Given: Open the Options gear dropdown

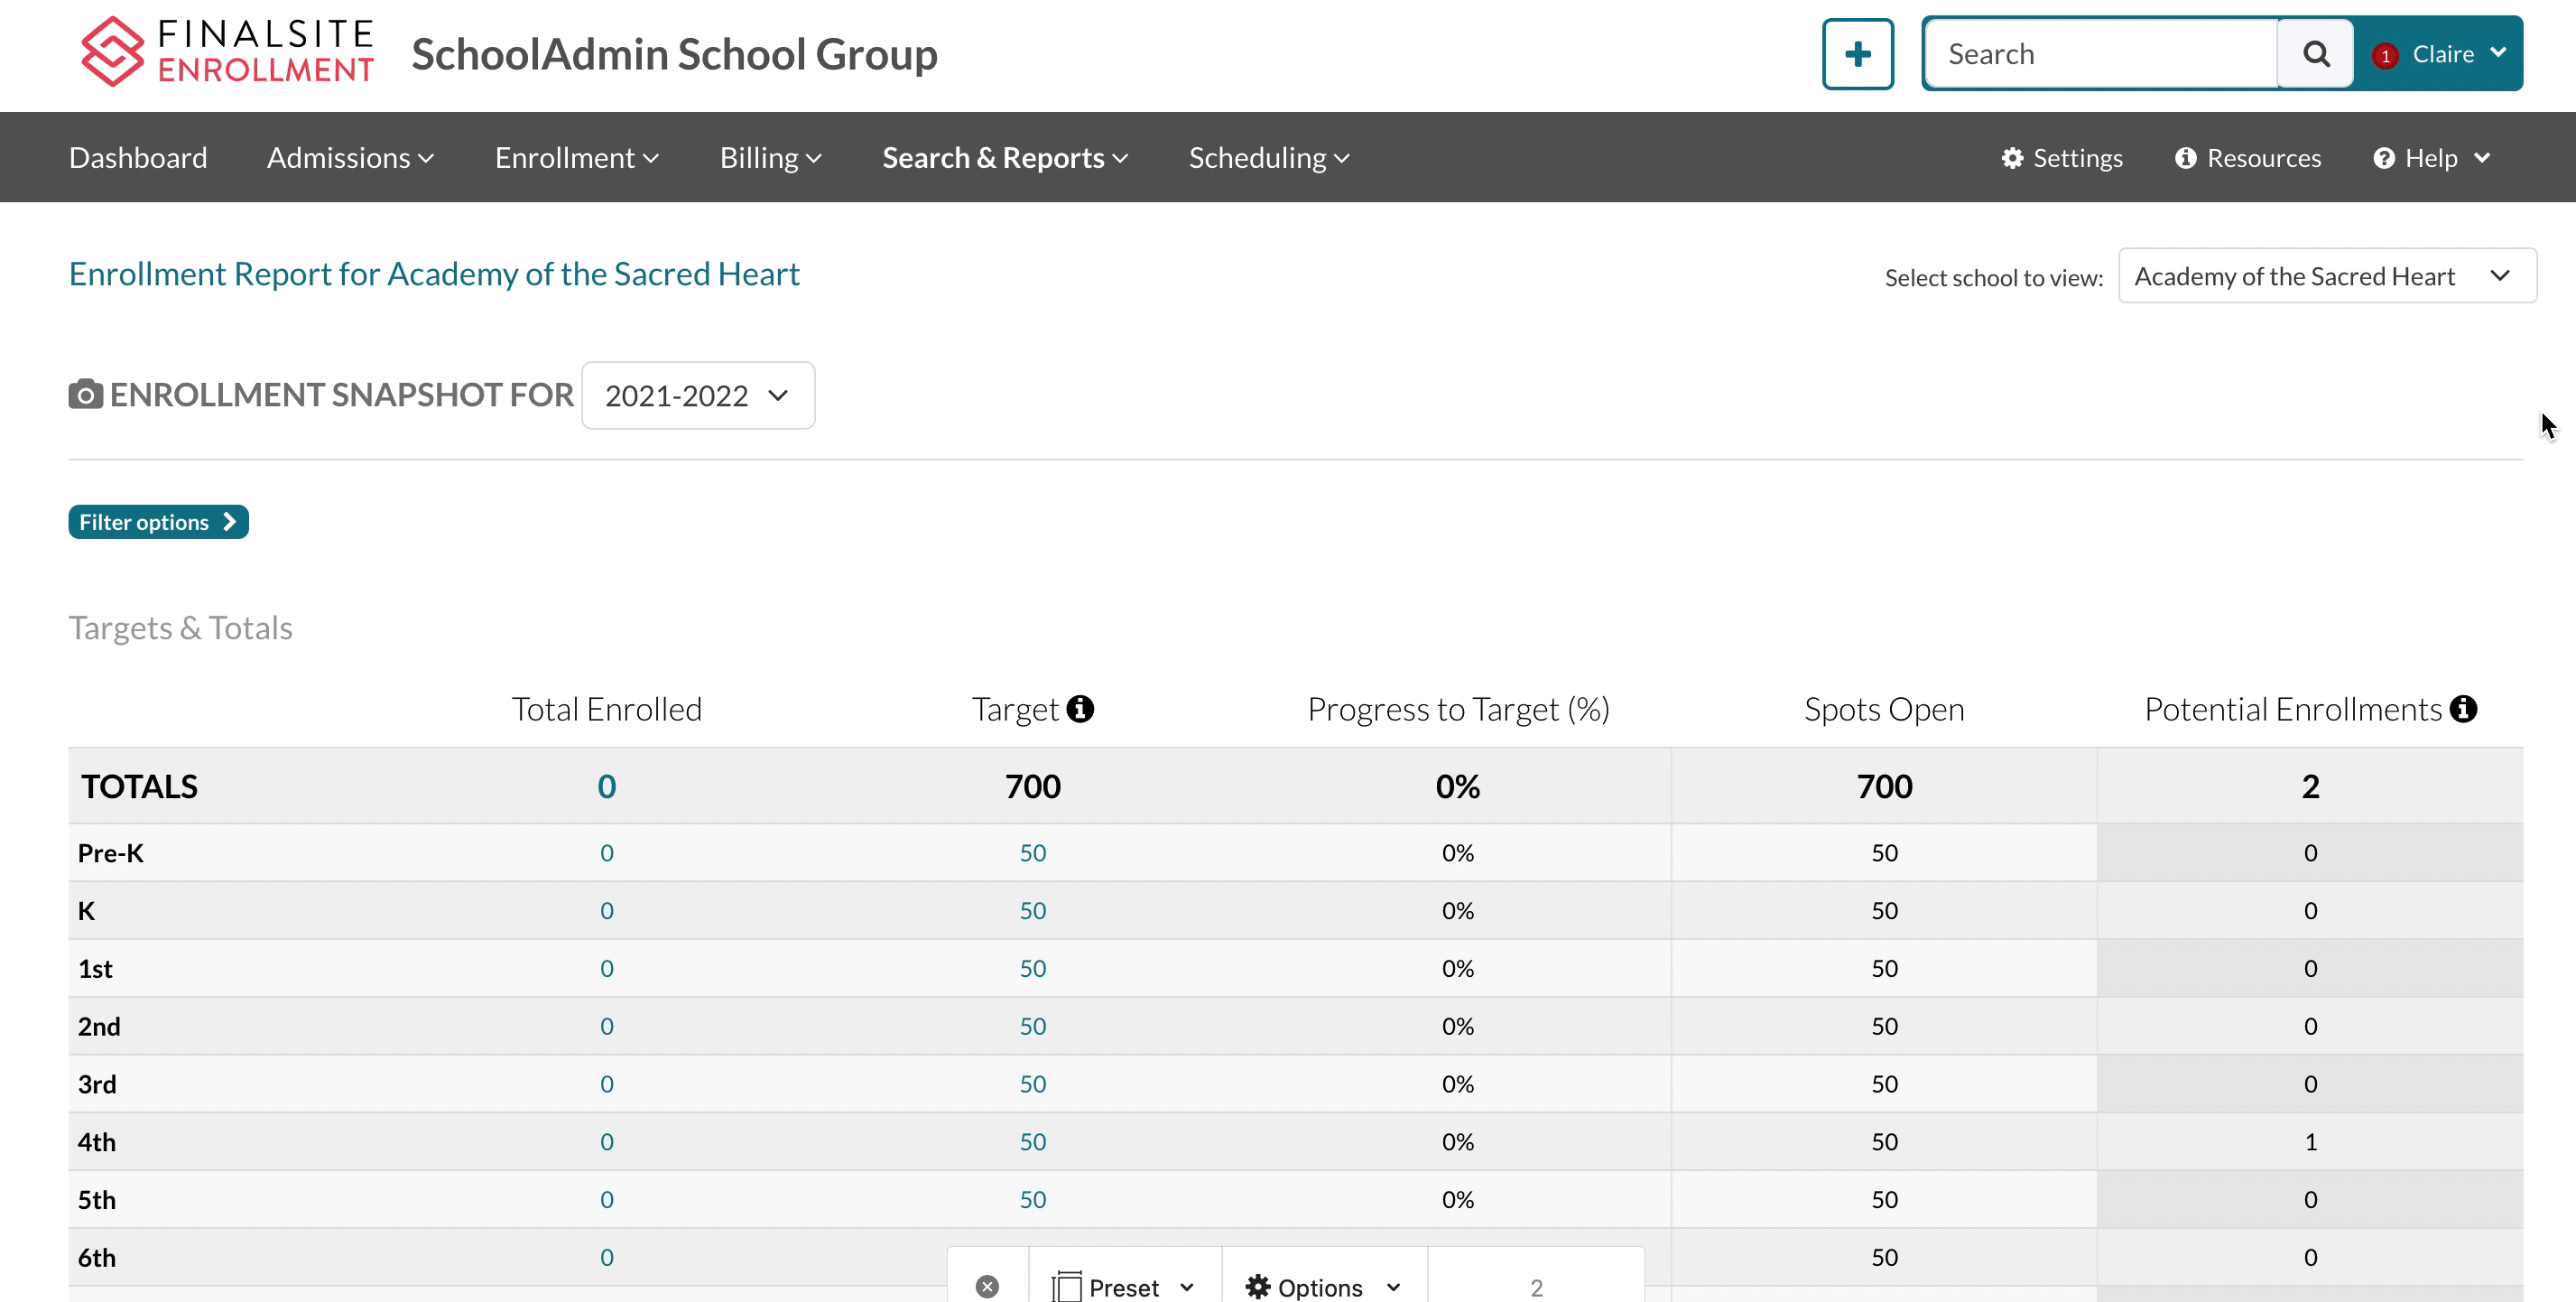Looking at the screenshot, I should 1322,1287.
